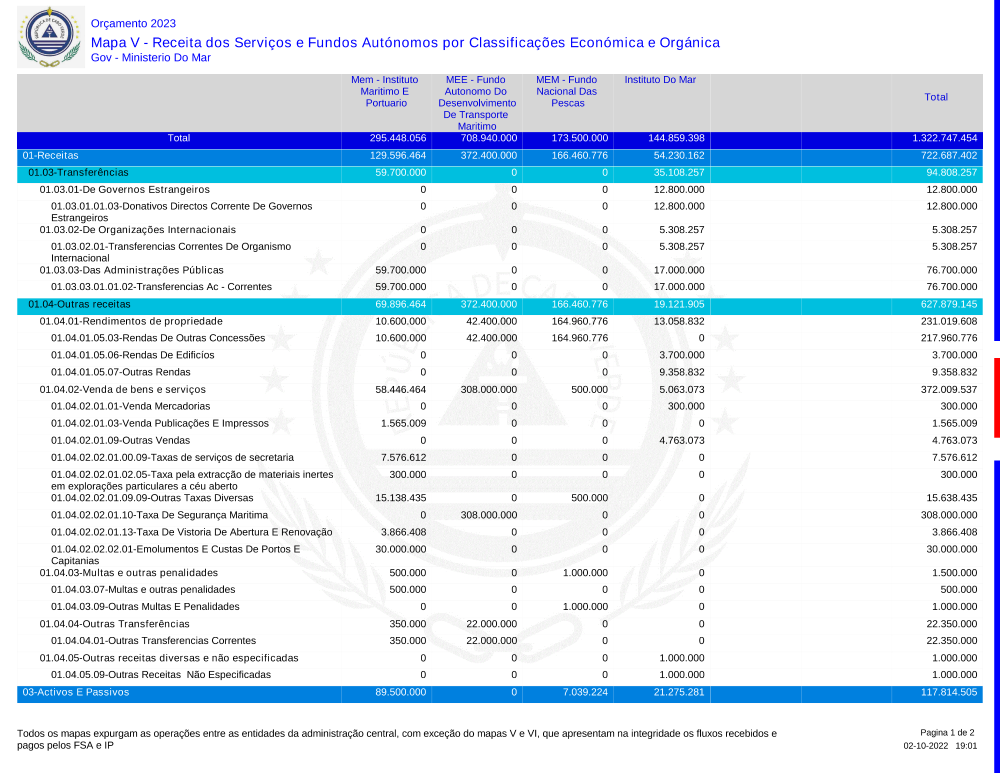Image resolution: width=1000 pixels, height=773 pixels.
Task: Select the Mapa V report title
Action: pyautogui.click(x=404, y=42)
